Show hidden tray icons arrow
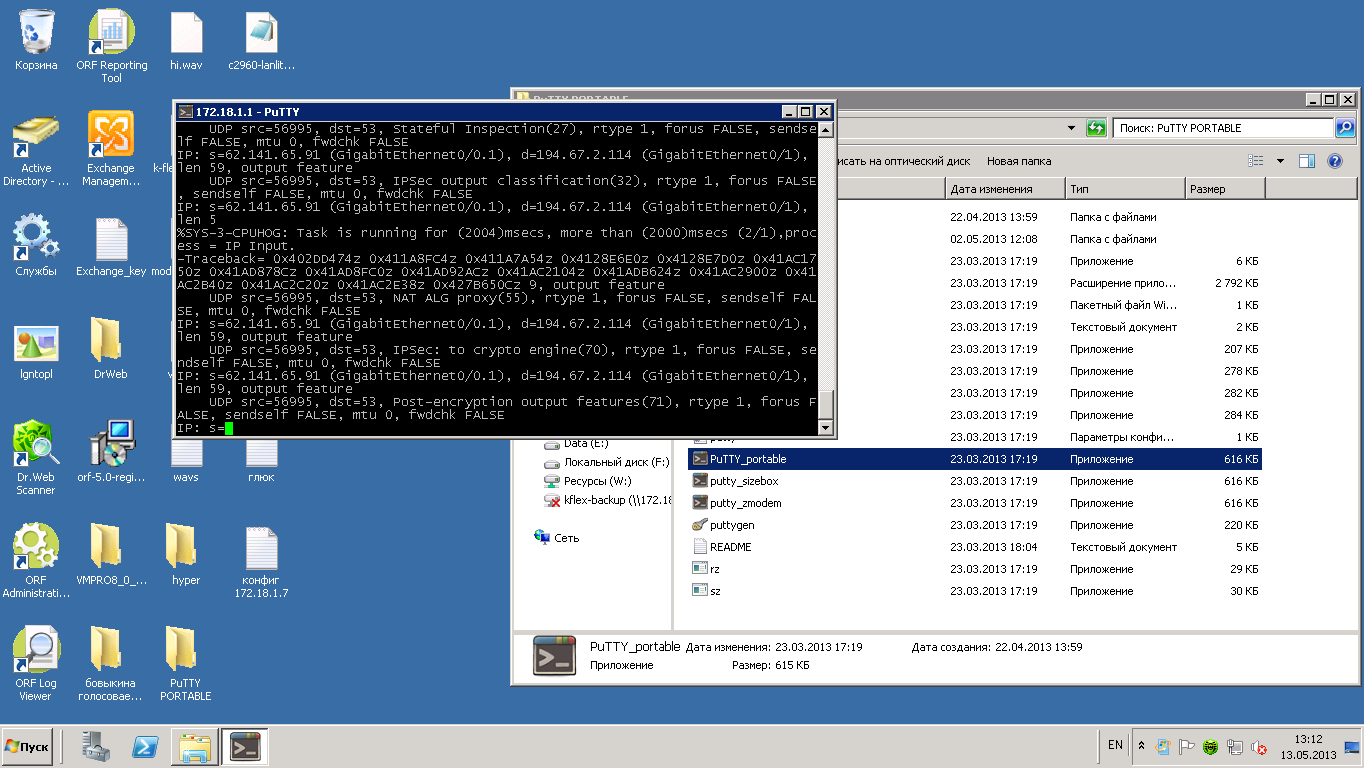The height and width of the screenshot is (768, 1364). click(x=1142, y=747)
